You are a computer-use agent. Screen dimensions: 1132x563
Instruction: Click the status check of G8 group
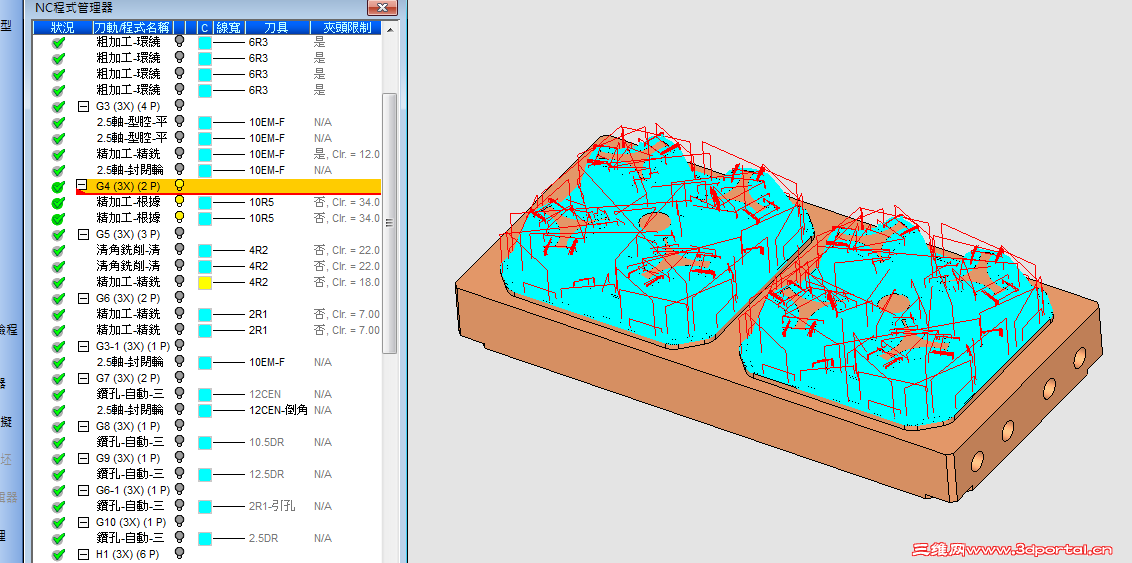point(58,427)
